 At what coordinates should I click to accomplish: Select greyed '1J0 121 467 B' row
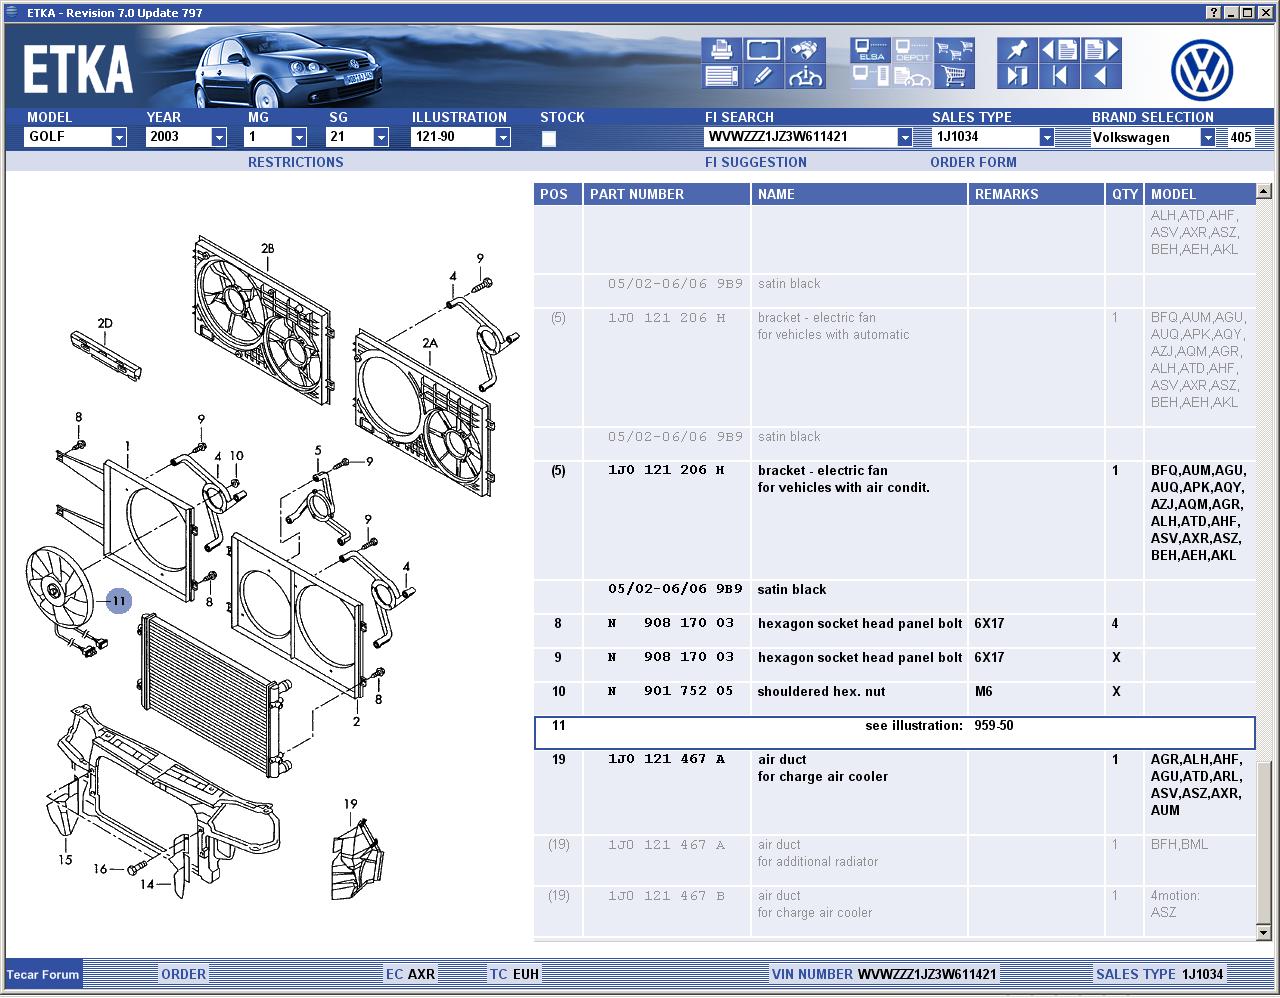tap(894, 911)
